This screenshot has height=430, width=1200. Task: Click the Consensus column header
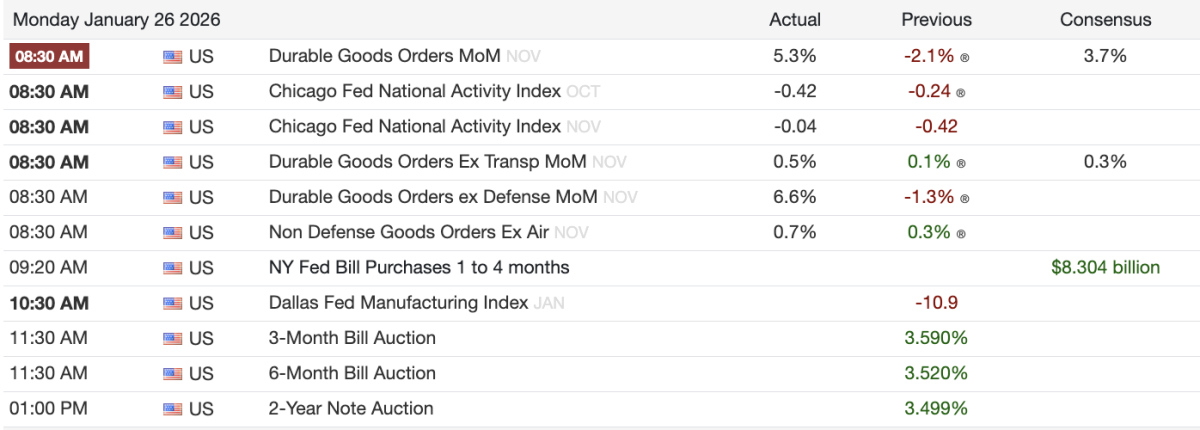(x=1105, y=20)
